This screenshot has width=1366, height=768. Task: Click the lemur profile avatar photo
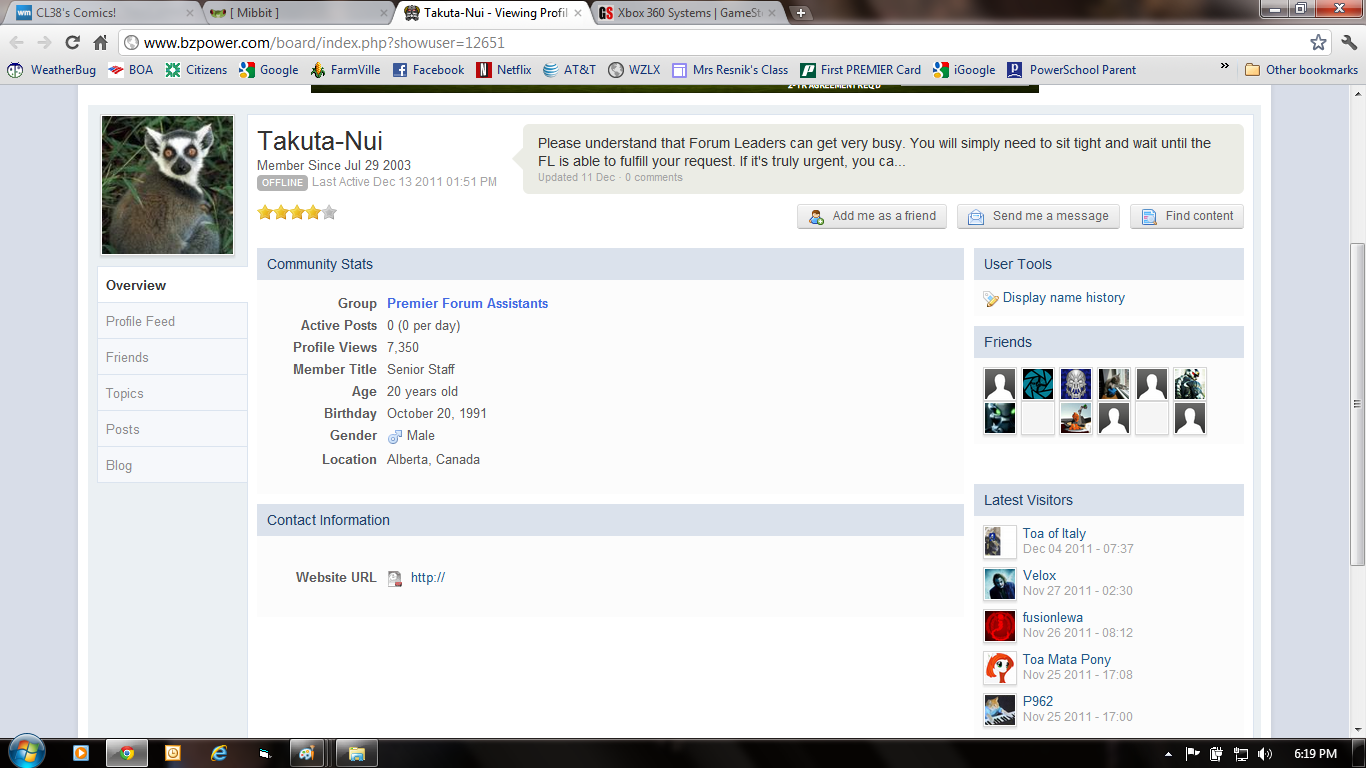(167, 185)
